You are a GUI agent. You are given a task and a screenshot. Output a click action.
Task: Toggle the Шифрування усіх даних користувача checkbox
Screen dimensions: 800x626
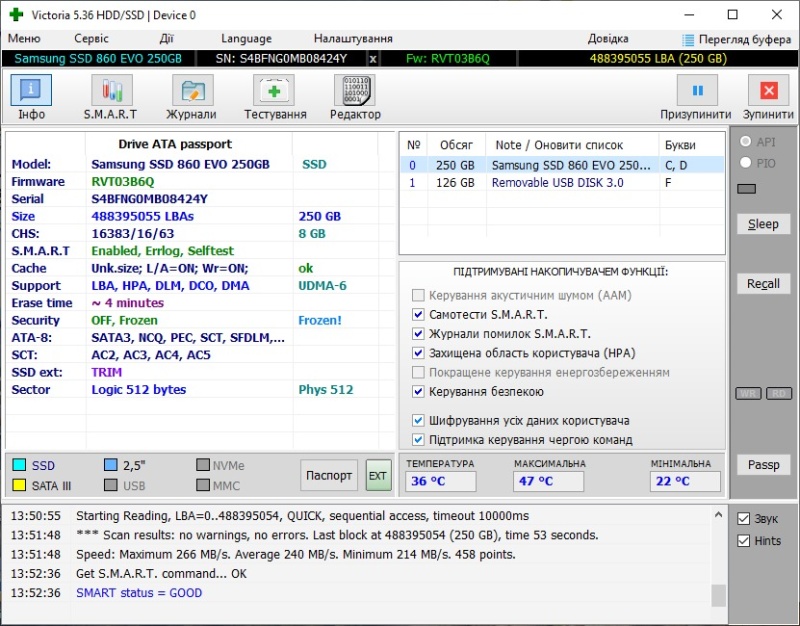[418, 420]
